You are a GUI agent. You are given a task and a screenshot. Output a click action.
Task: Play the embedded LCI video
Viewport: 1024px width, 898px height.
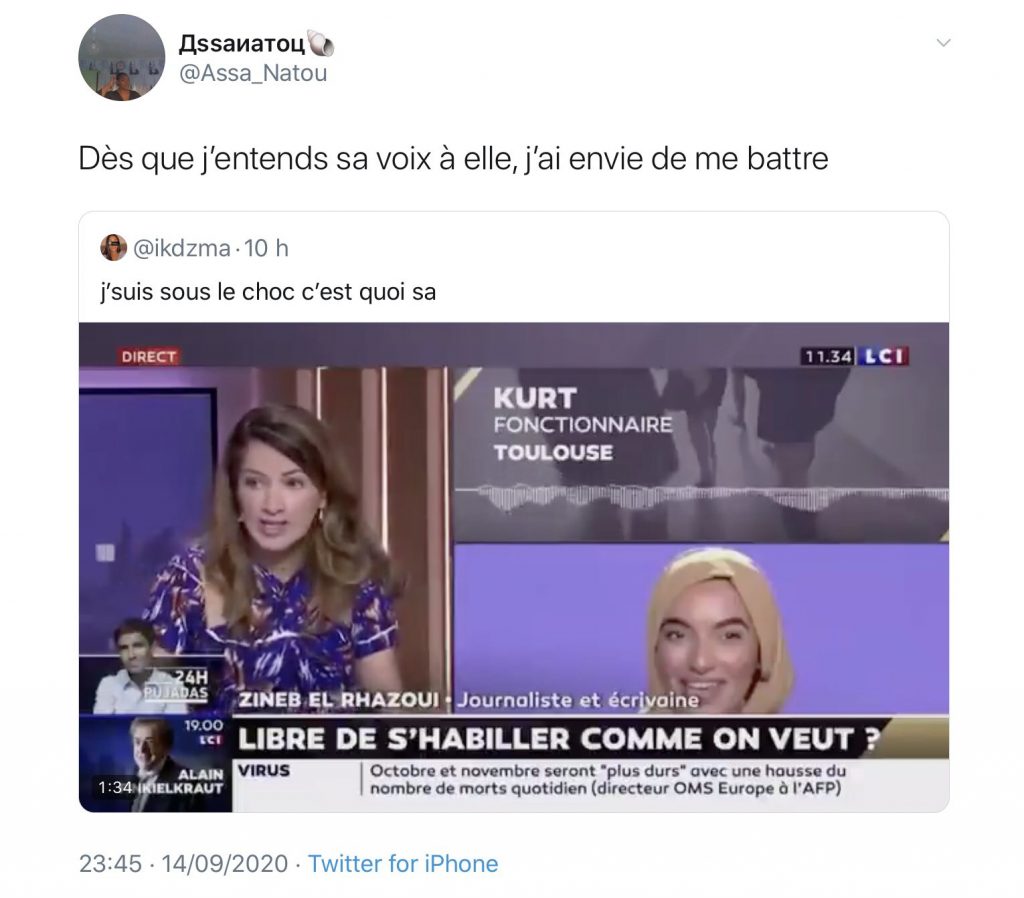(x=514, y=567)
